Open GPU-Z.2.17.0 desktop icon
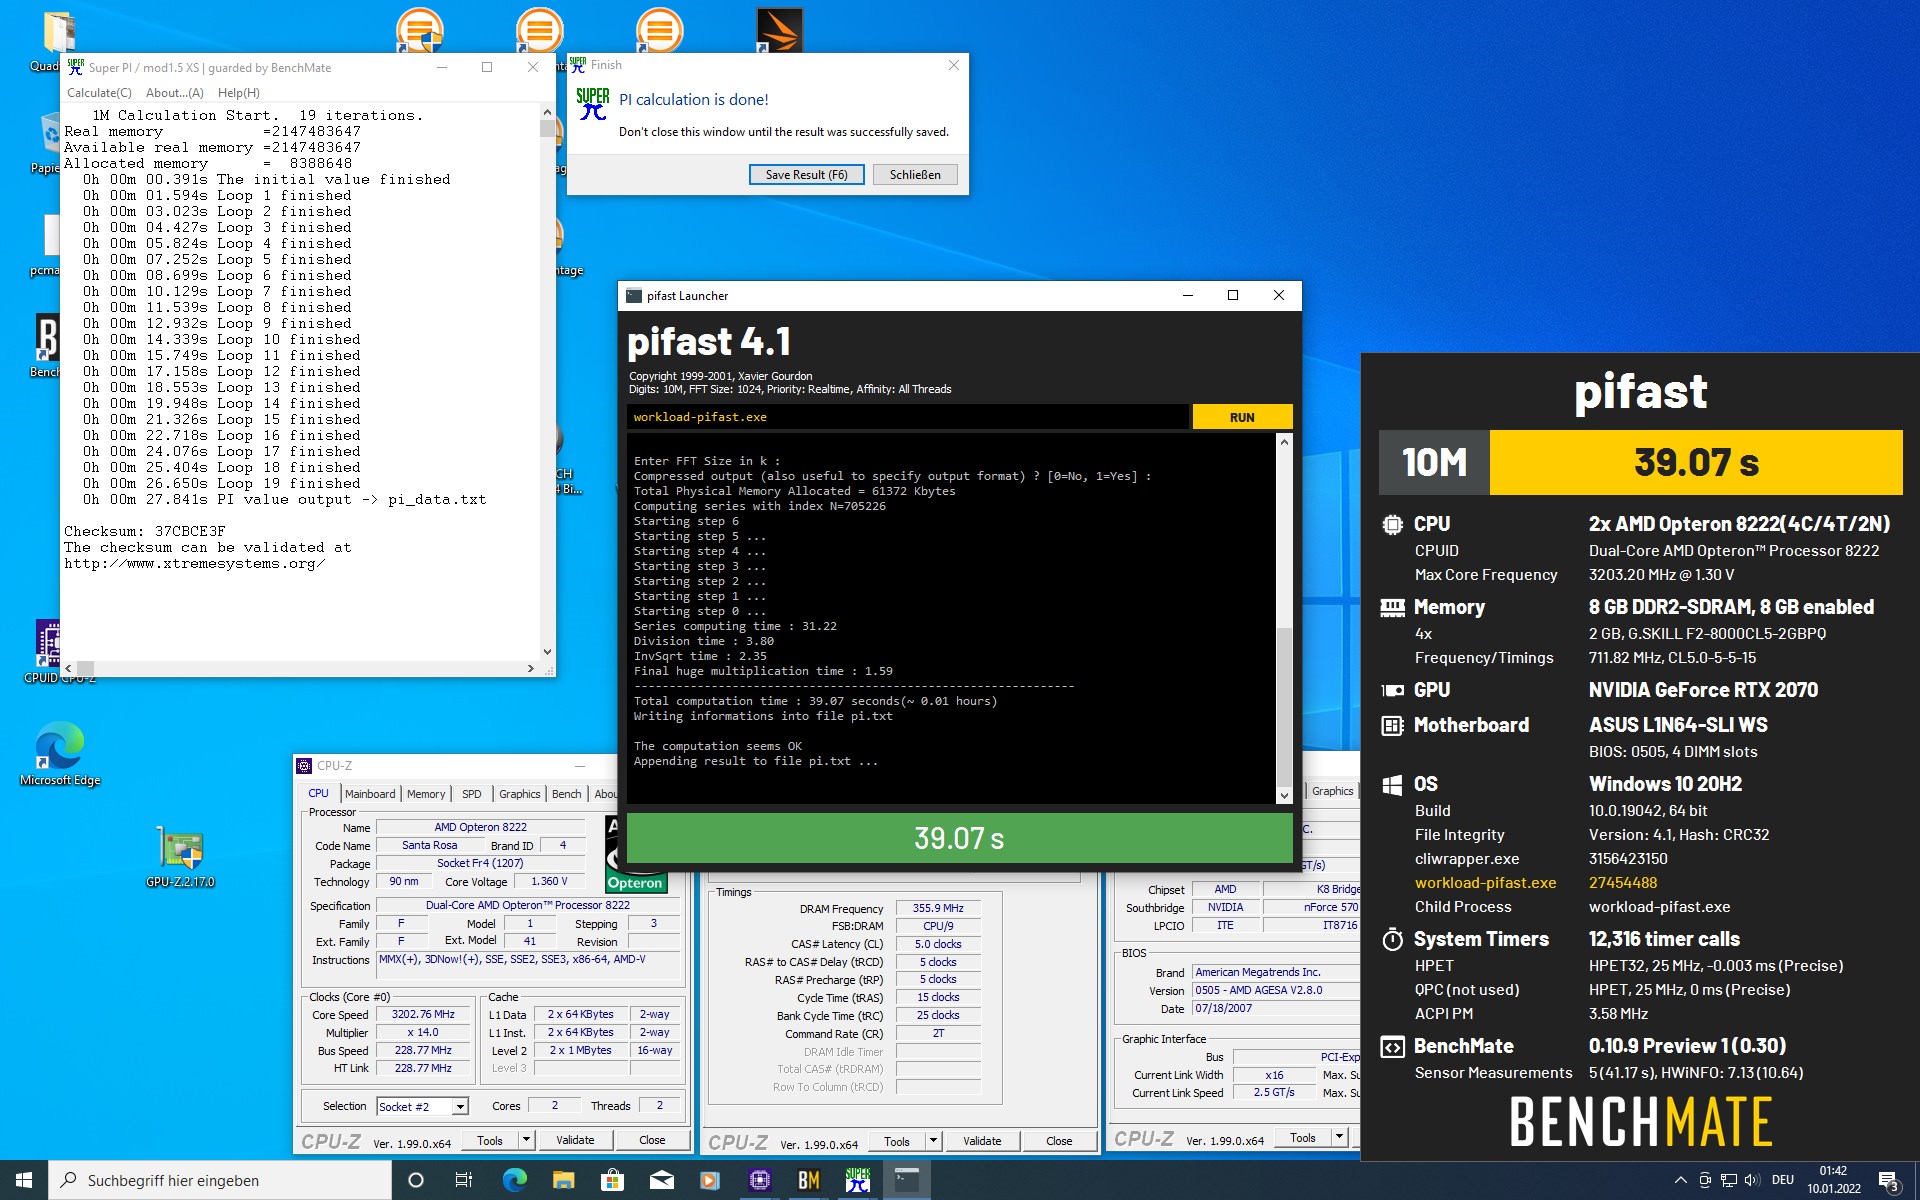This screenshot has height=1200, width=1920. click(181, 857)
